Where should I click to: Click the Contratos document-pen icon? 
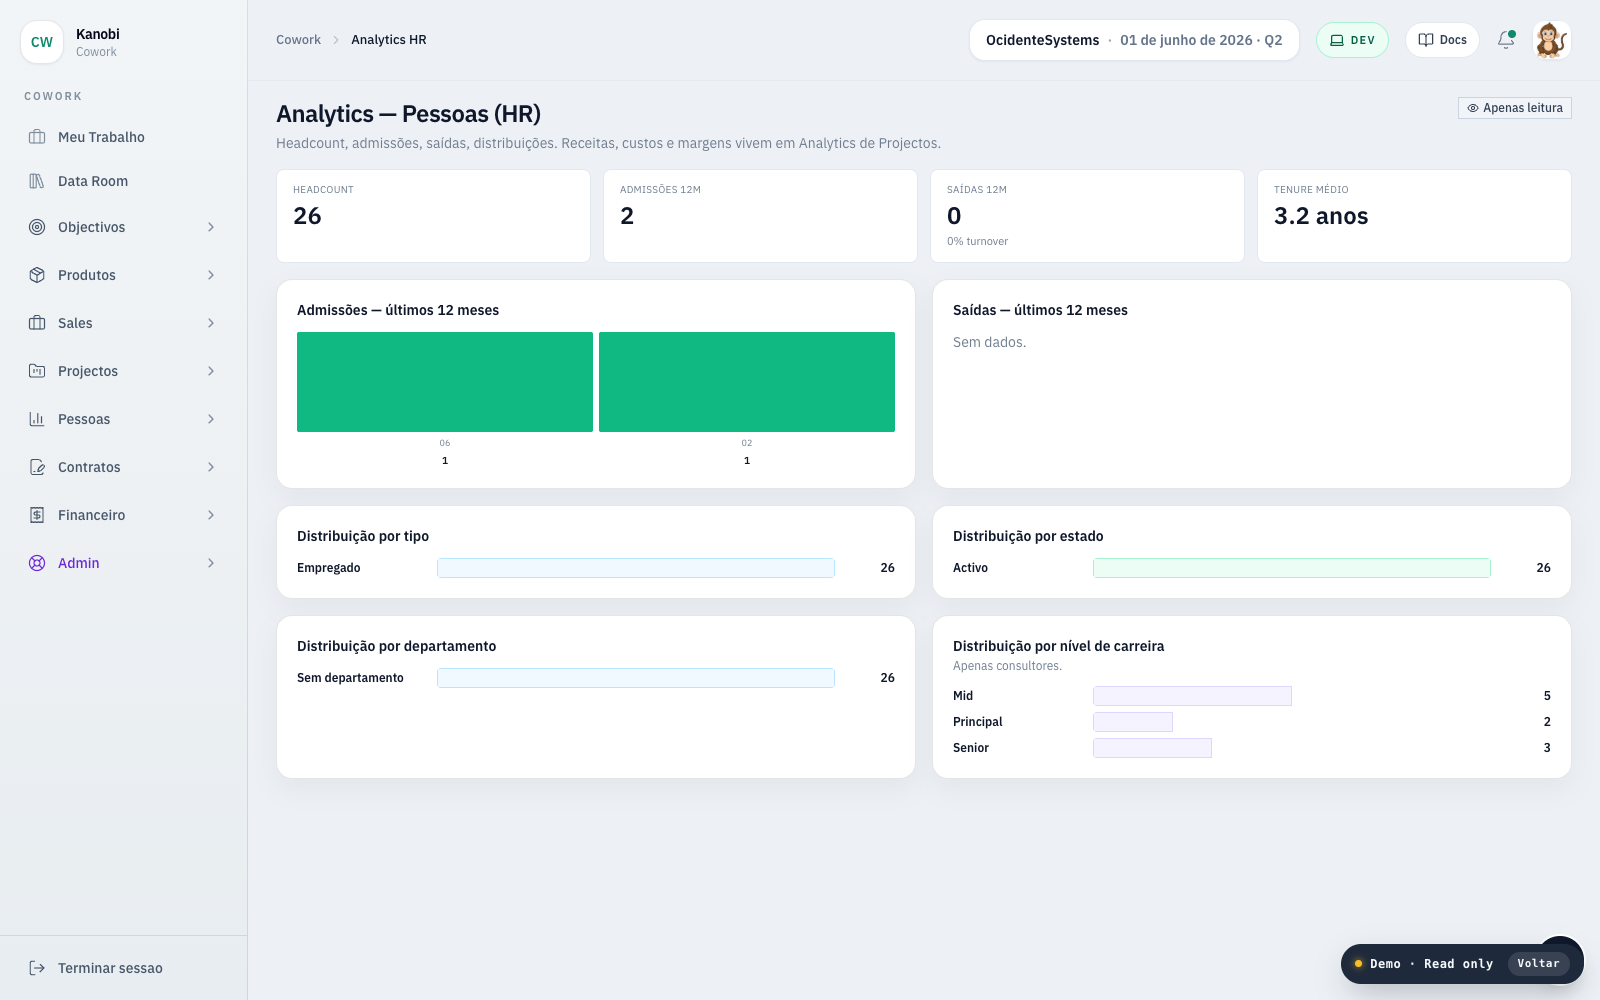coord(37,467)
